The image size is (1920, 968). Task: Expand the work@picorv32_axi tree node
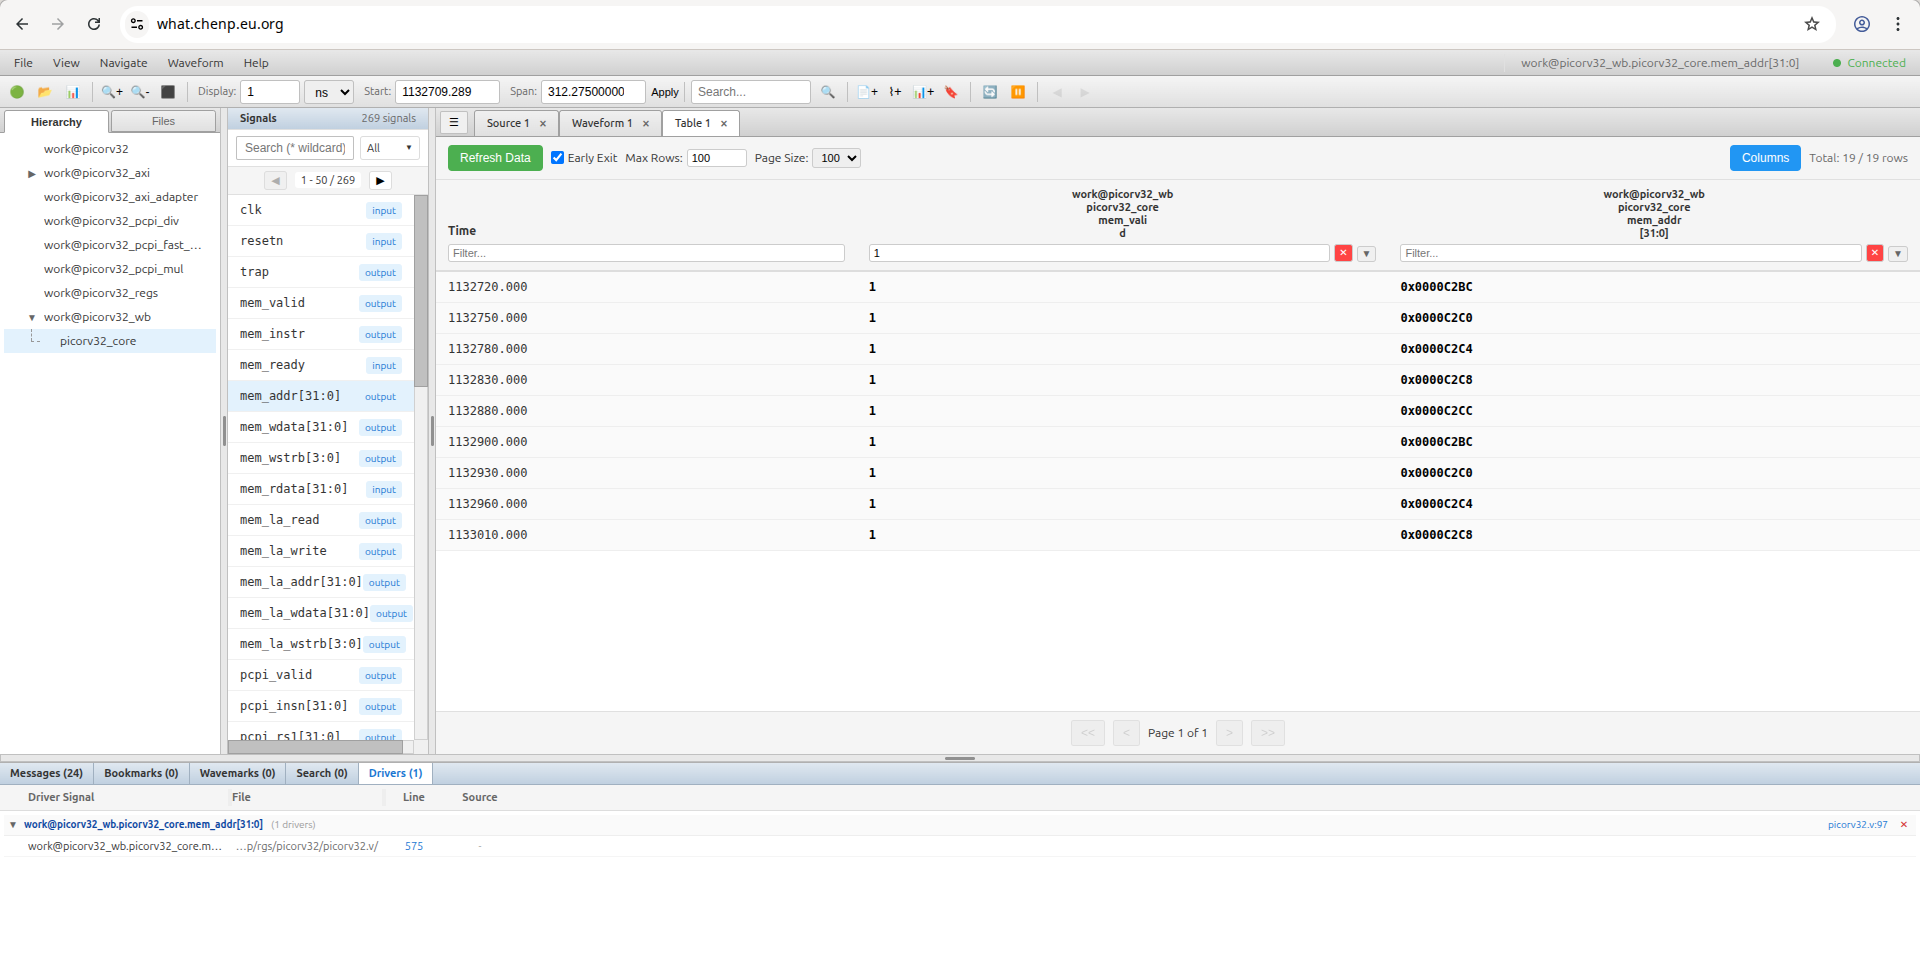point(32,174)
